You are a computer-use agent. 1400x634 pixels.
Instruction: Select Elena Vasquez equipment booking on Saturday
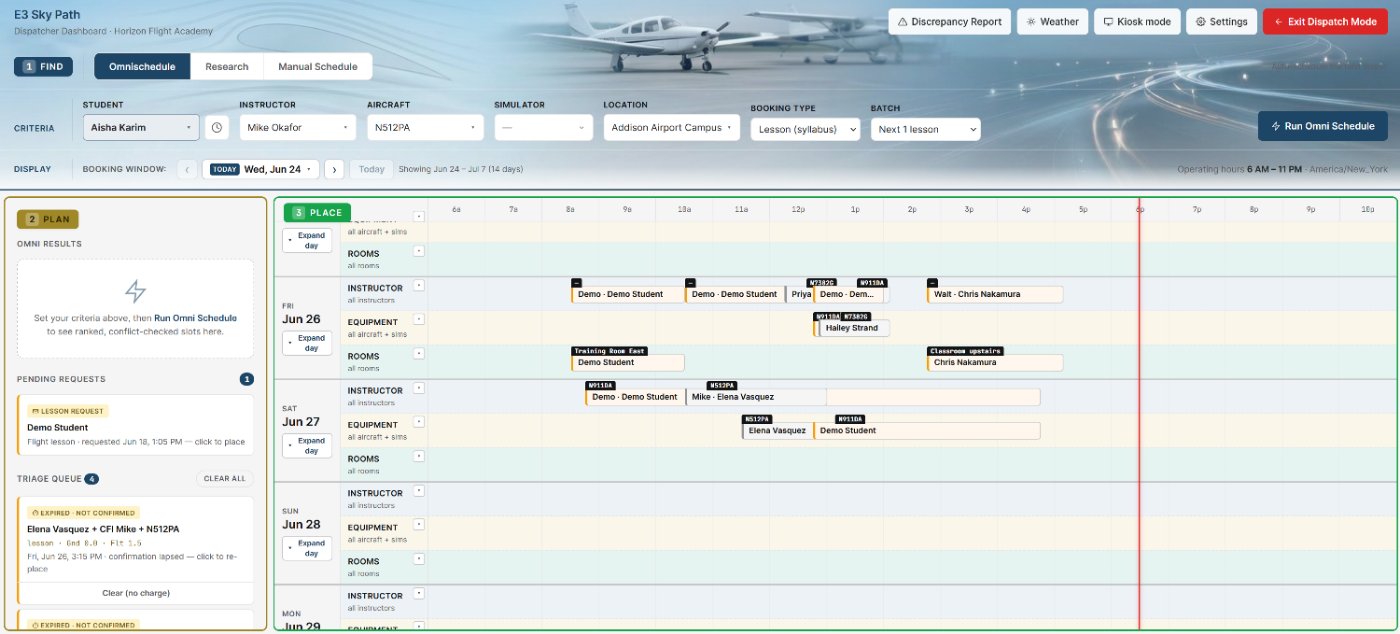(x=777, y=431)
